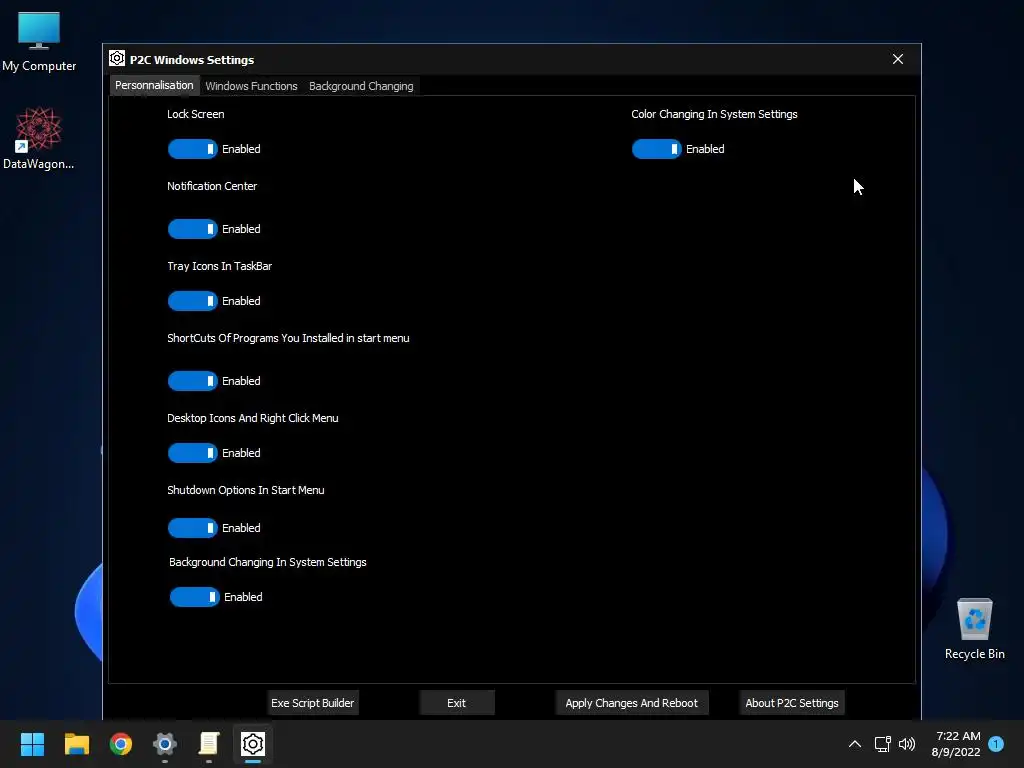
Task: Close the P2C Windows Settings window
Action: pyautogui.click(x=898, y=59)
